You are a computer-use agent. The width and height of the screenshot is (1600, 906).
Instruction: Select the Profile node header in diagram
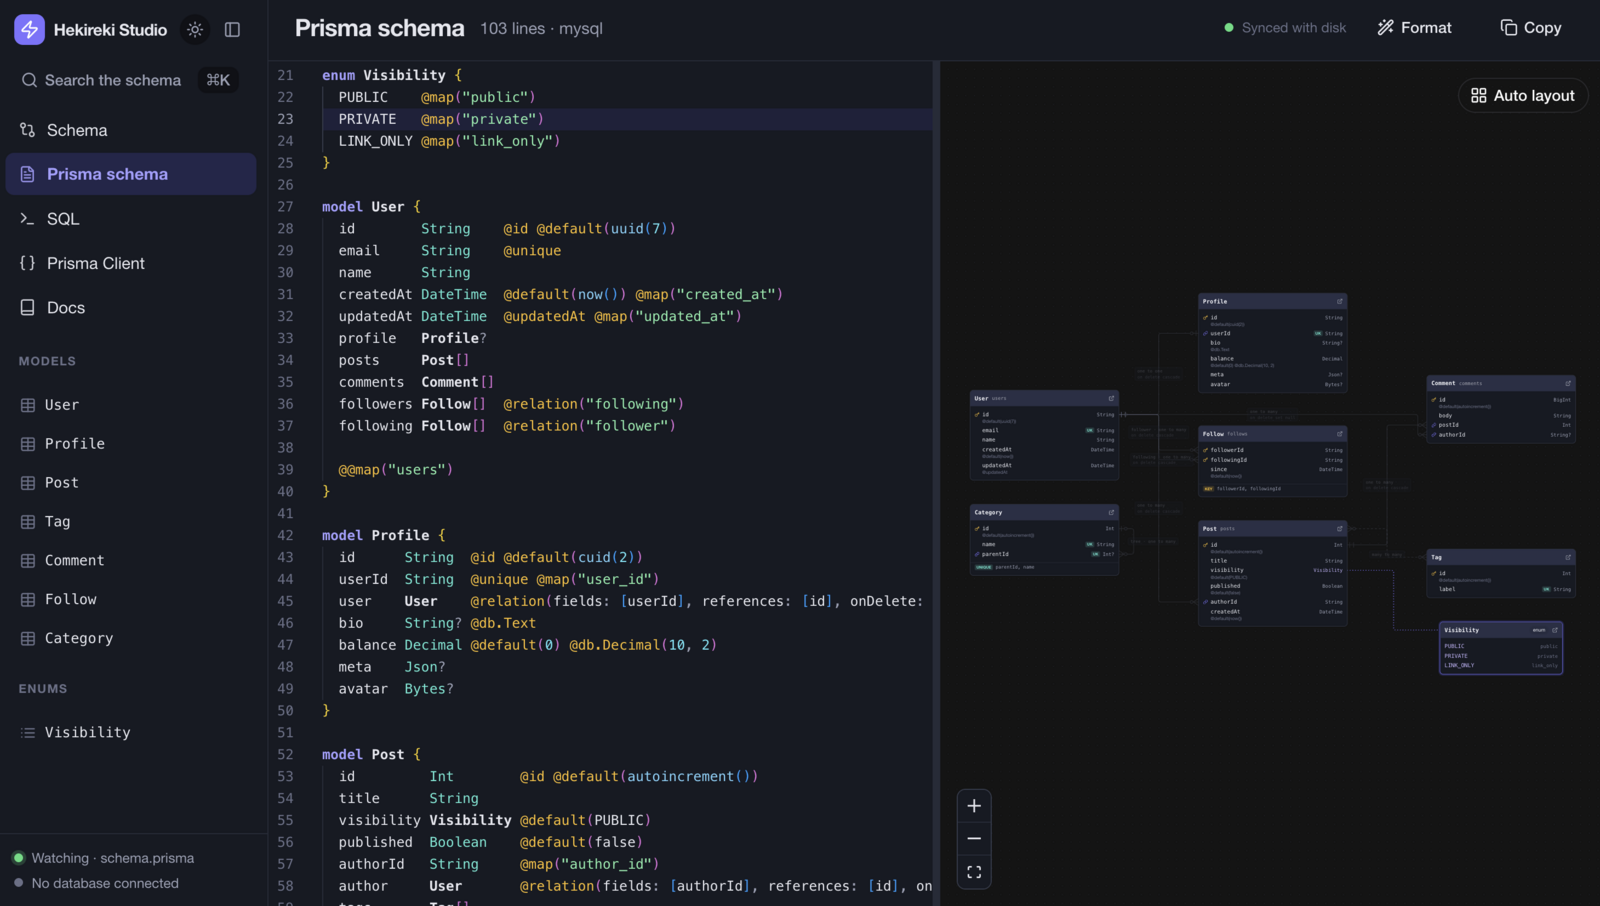(x=1273, y=301)
